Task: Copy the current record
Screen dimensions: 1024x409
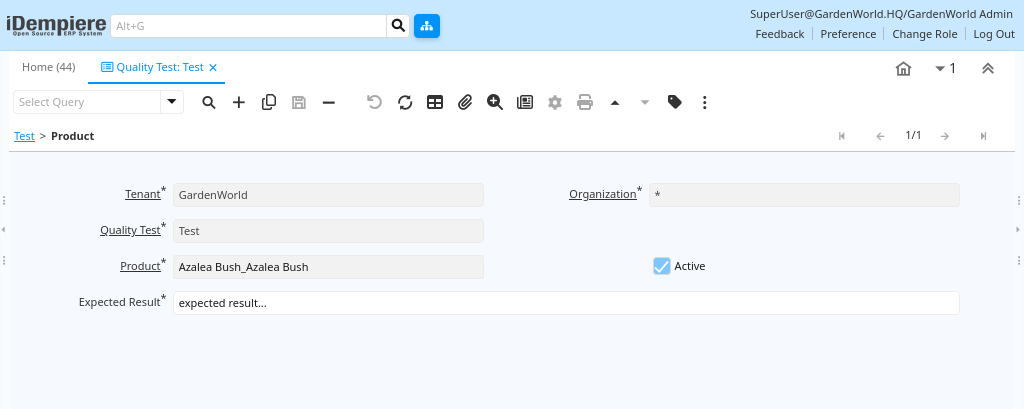Action: coord(269,102)
